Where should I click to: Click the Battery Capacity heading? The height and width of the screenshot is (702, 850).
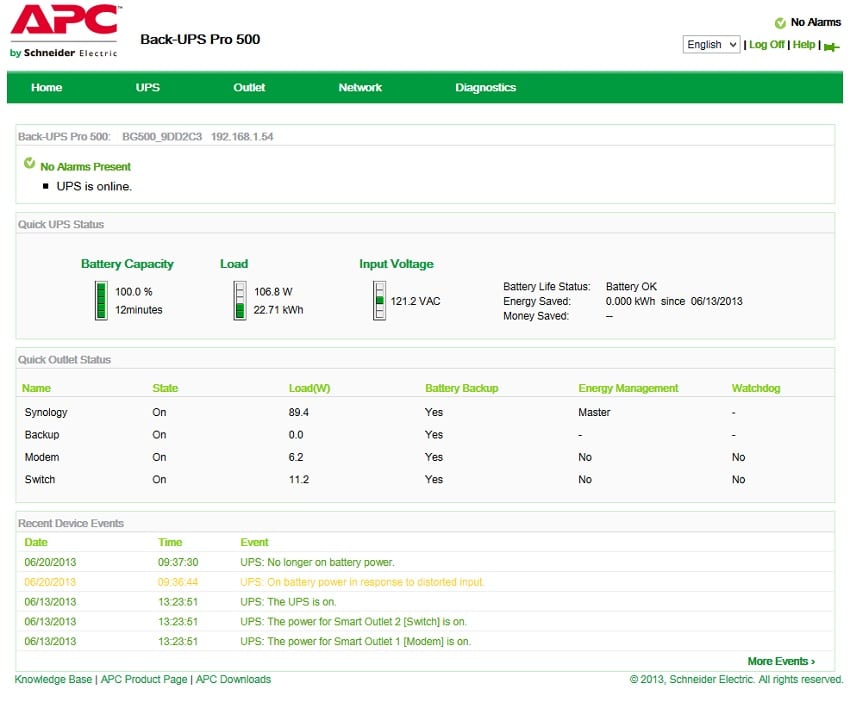click(127, 264)
